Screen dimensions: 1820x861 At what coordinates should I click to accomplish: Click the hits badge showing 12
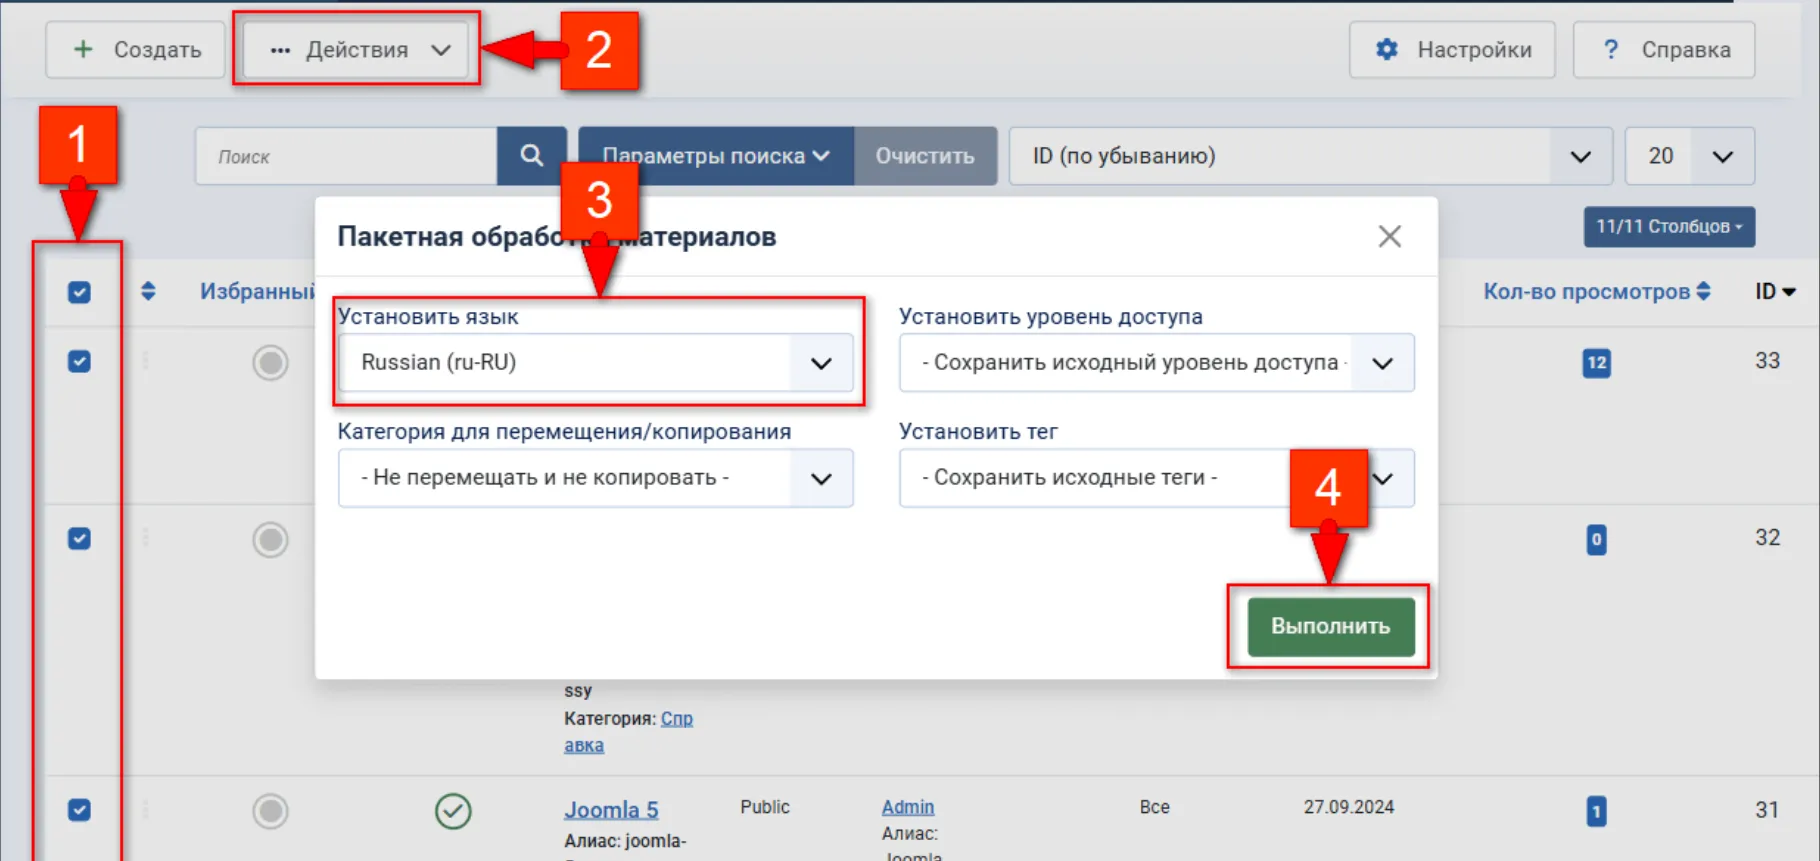1596,363
